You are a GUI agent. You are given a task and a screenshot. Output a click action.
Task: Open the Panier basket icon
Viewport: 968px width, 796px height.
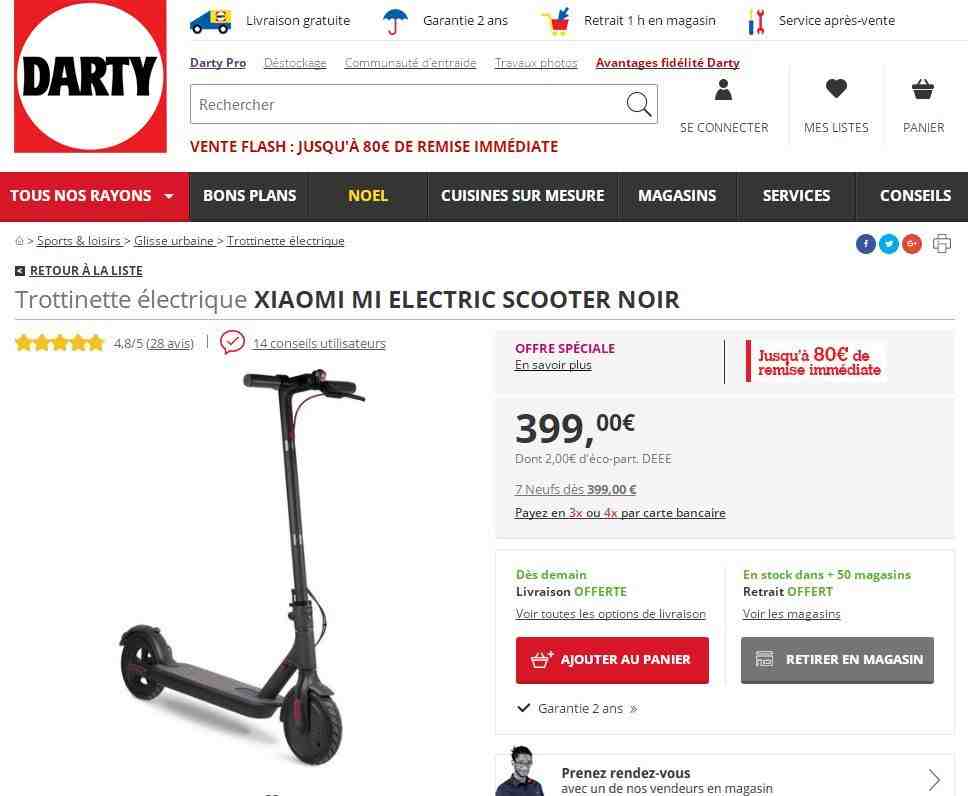pos(923,90)
